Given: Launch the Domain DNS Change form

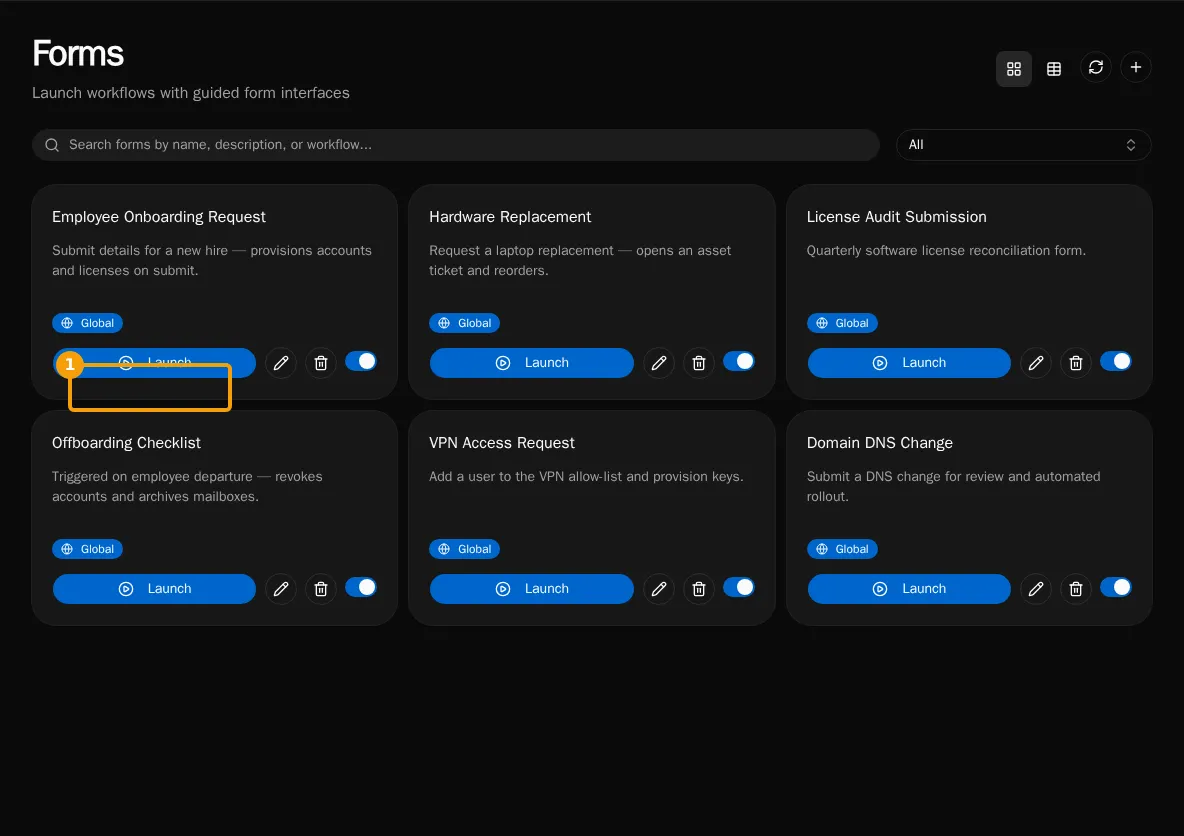Looking at the screenshot, I should tap(908, 588).
